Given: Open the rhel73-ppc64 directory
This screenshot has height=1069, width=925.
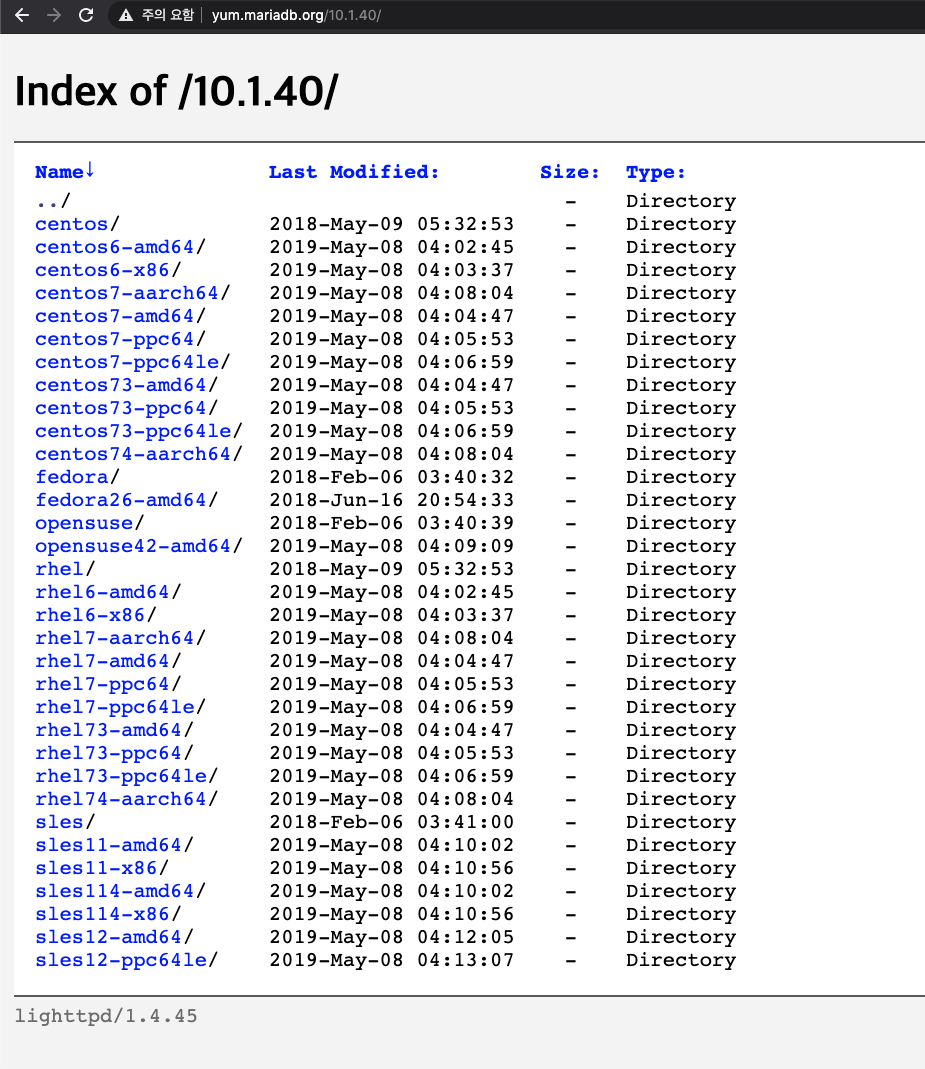Looking at the screenshot, I should pos(108,753).
